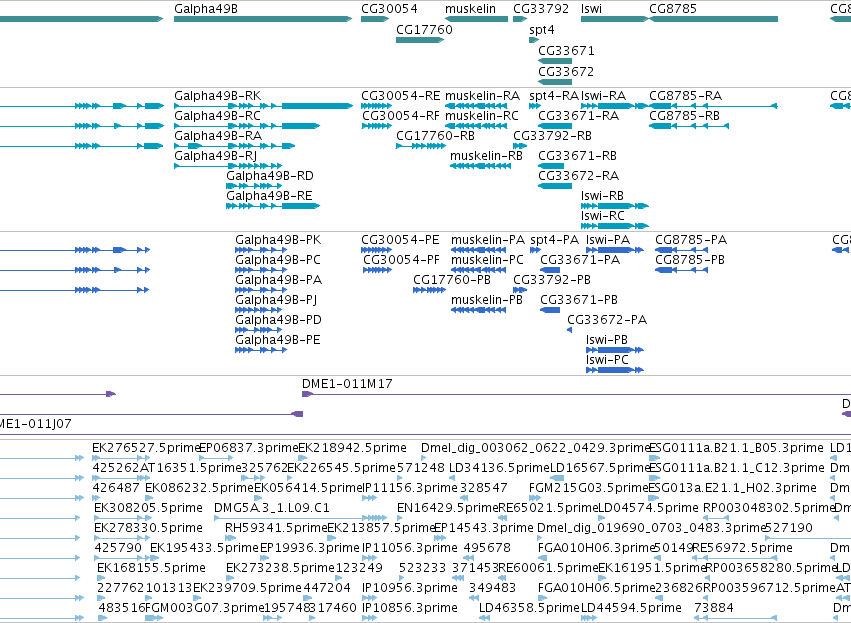Click EST RH59341.5prime
Screen dimensions: 851x623
tap(276, 528)
